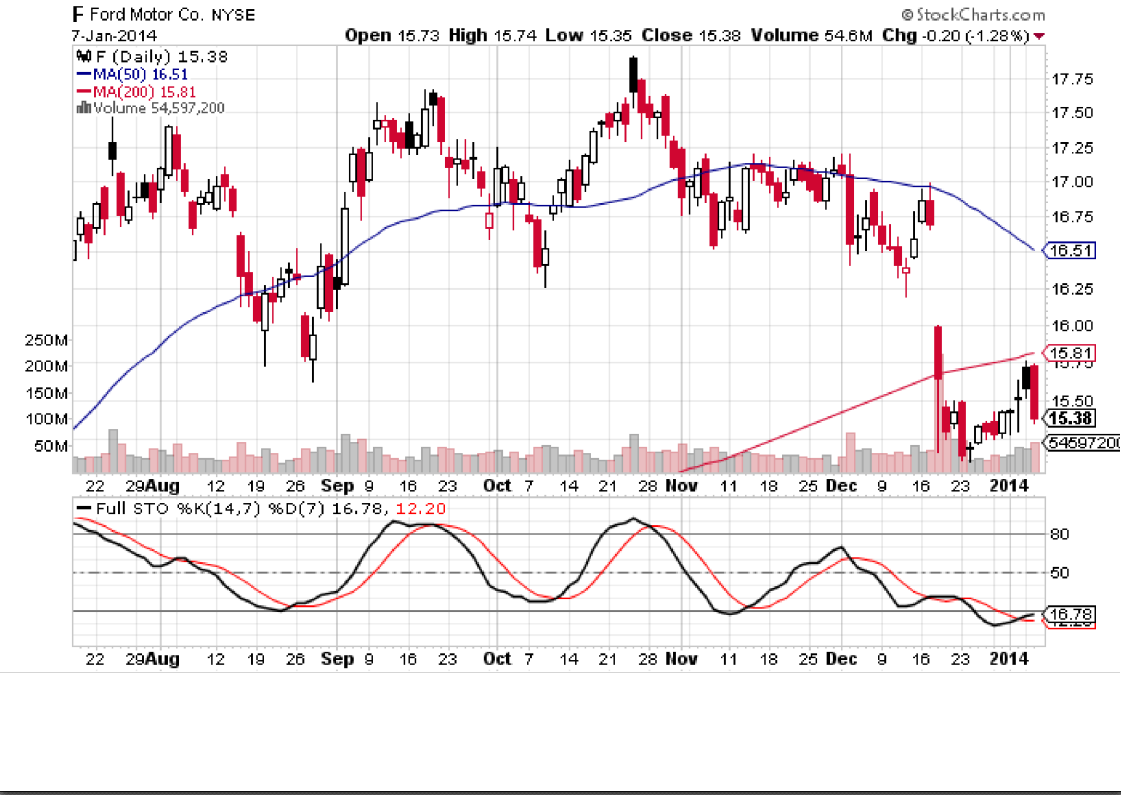Click the 54597200 volume tag
Screen dimensions: 1121x795
click(1084, 443)
